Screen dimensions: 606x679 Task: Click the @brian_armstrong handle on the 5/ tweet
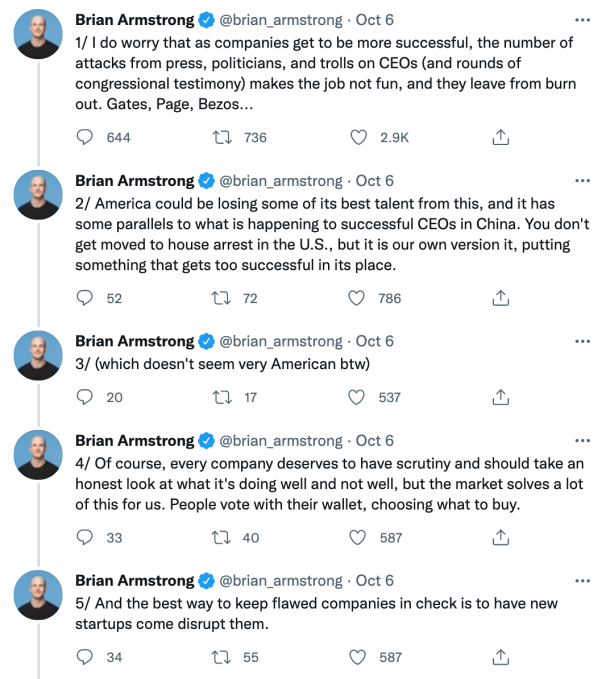(283, 581)
